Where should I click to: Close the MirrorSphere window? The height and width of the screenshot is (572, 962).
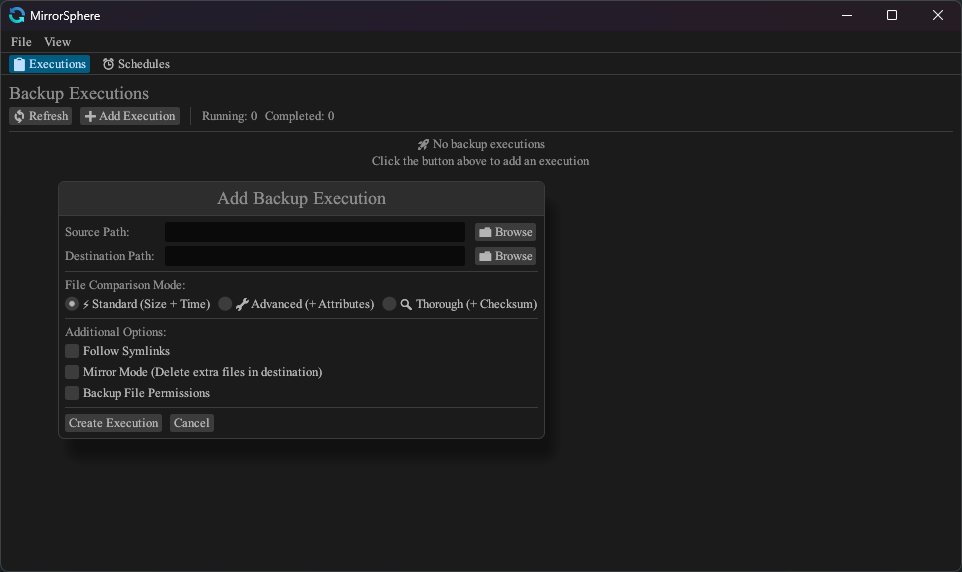(x=937, y=15)
